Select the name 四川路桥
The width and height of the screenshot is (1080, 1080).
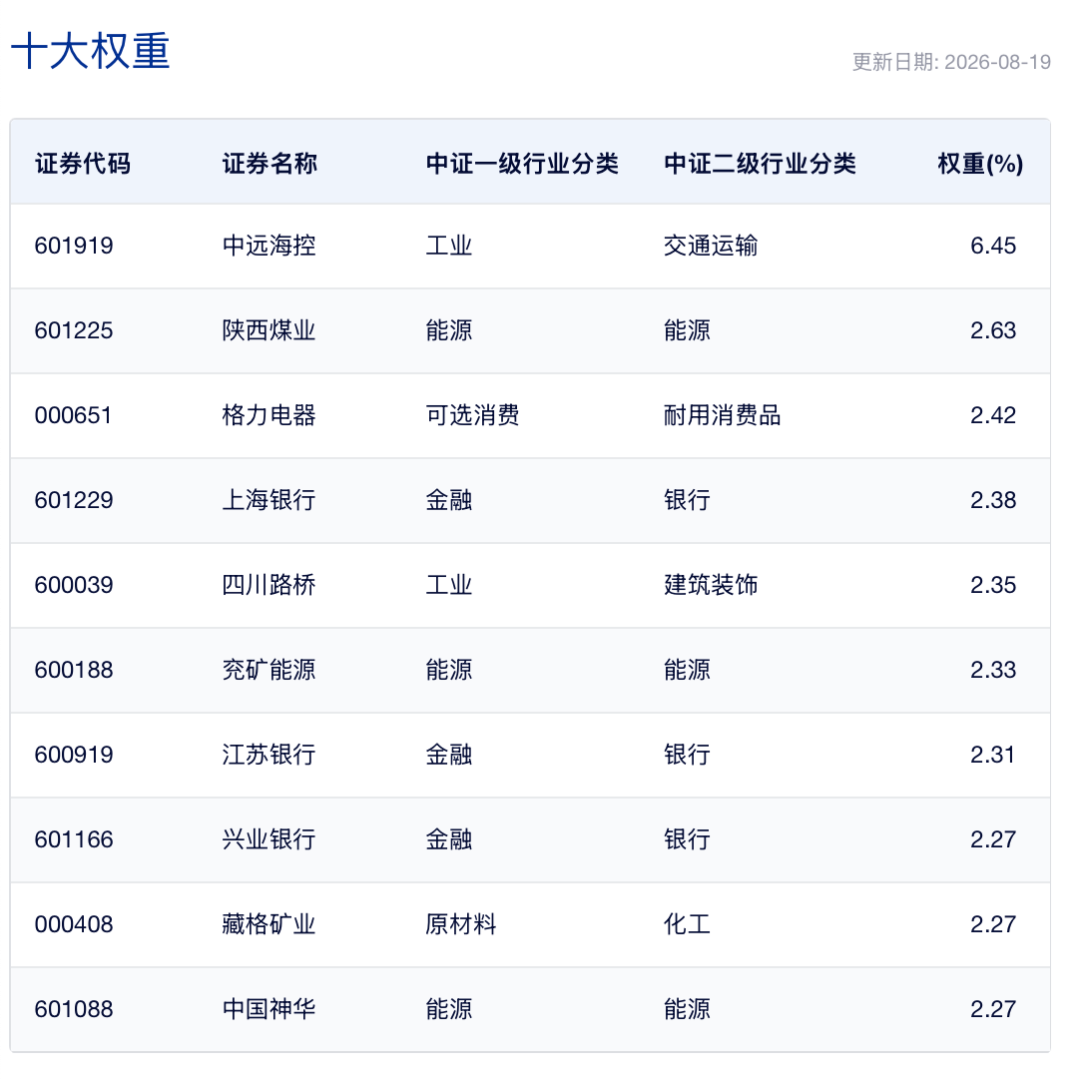point(269,585)
